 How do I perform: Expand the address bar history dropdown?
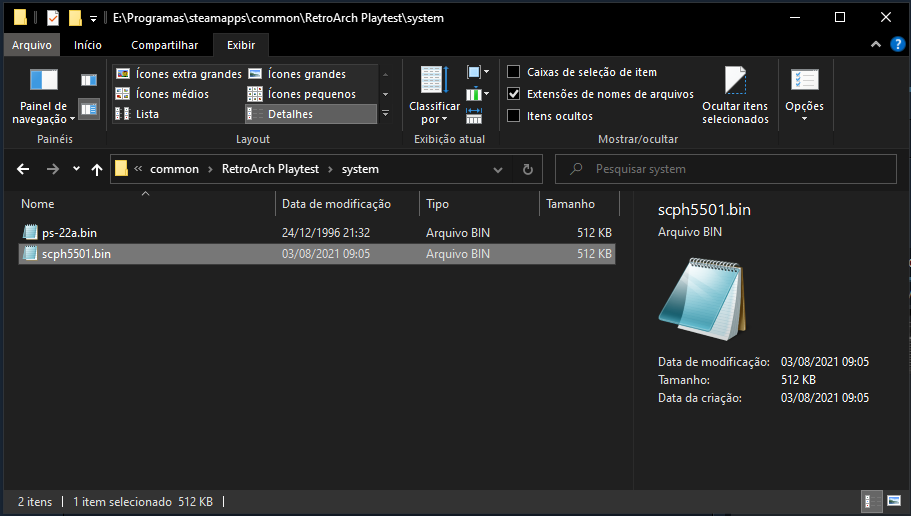tap(498, 170)
